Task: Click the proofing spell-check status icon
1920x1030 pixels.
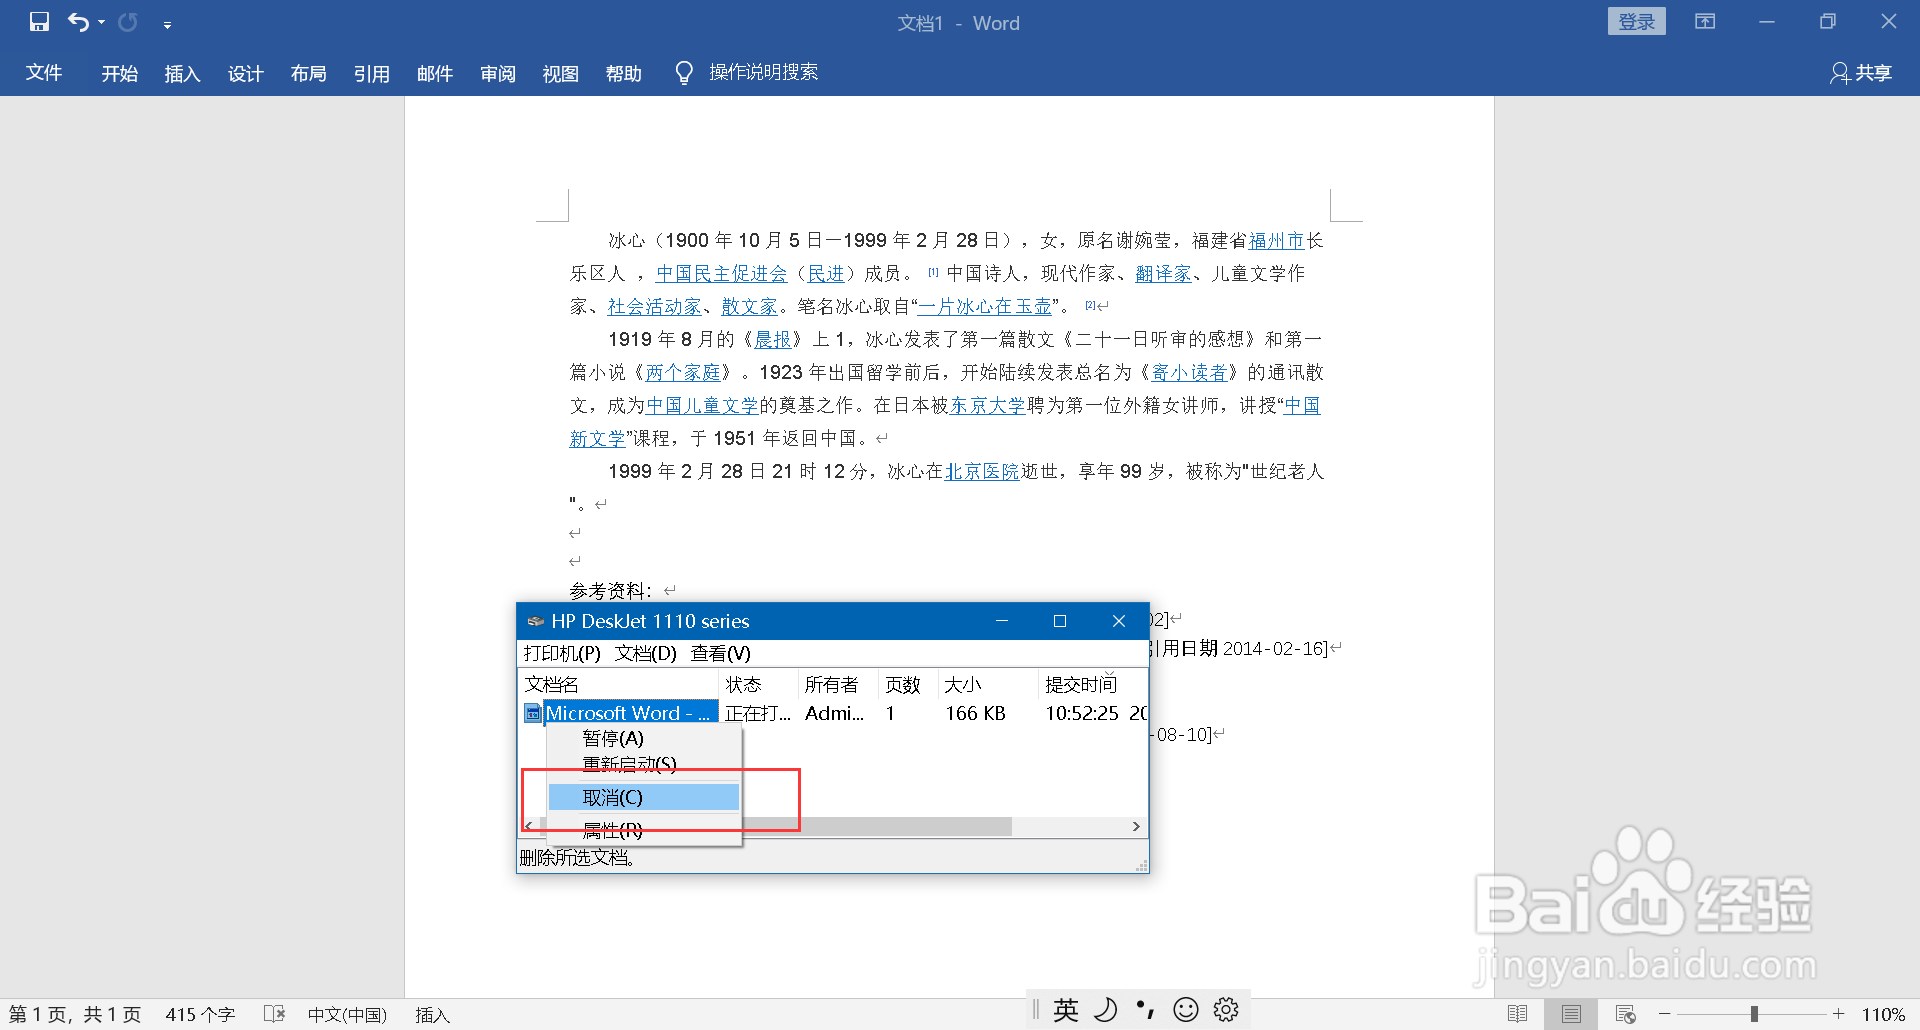Action: [x=275, y=1014]
